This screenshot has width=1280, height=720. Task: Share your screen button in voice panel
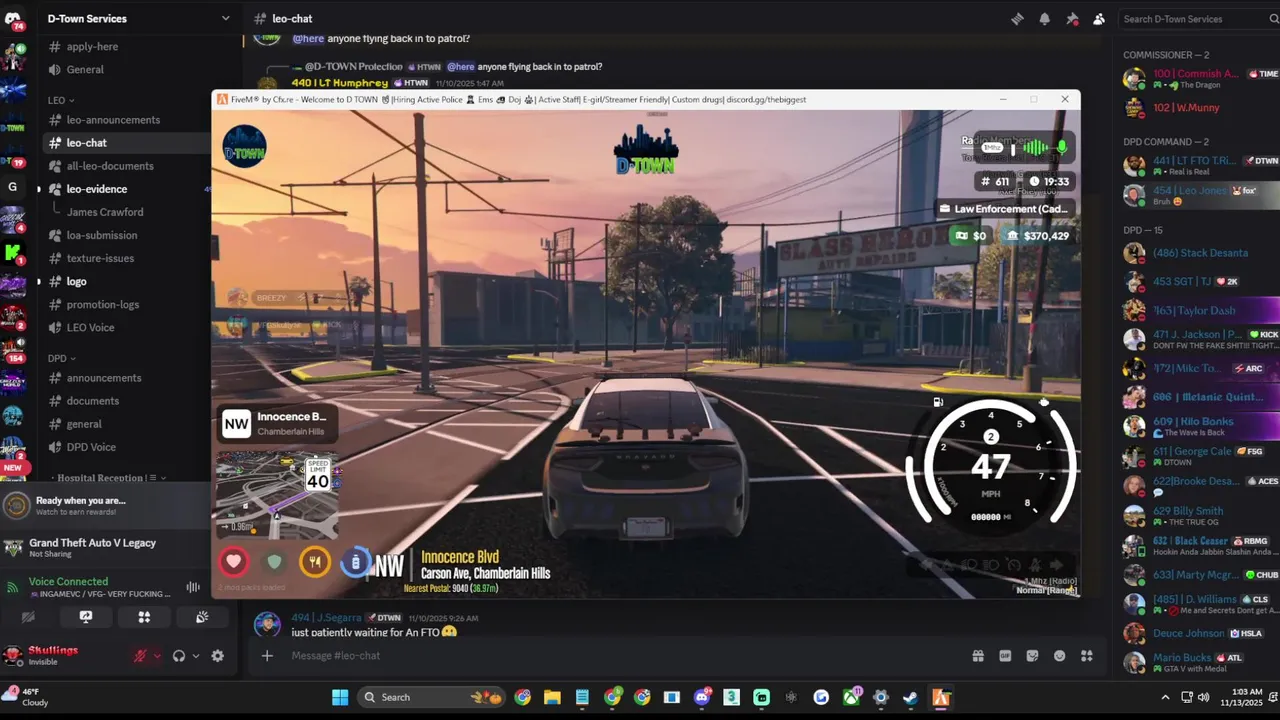pyautogui.click(x=86, y=617)
